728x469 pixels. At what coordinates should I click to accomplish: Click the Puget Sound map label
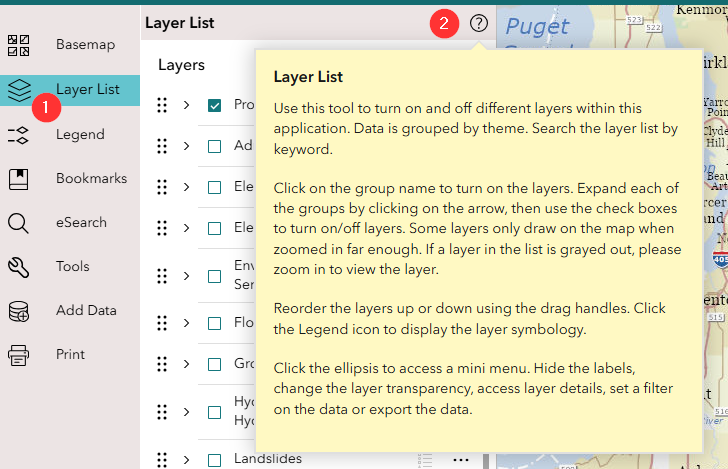click(537, 27)
